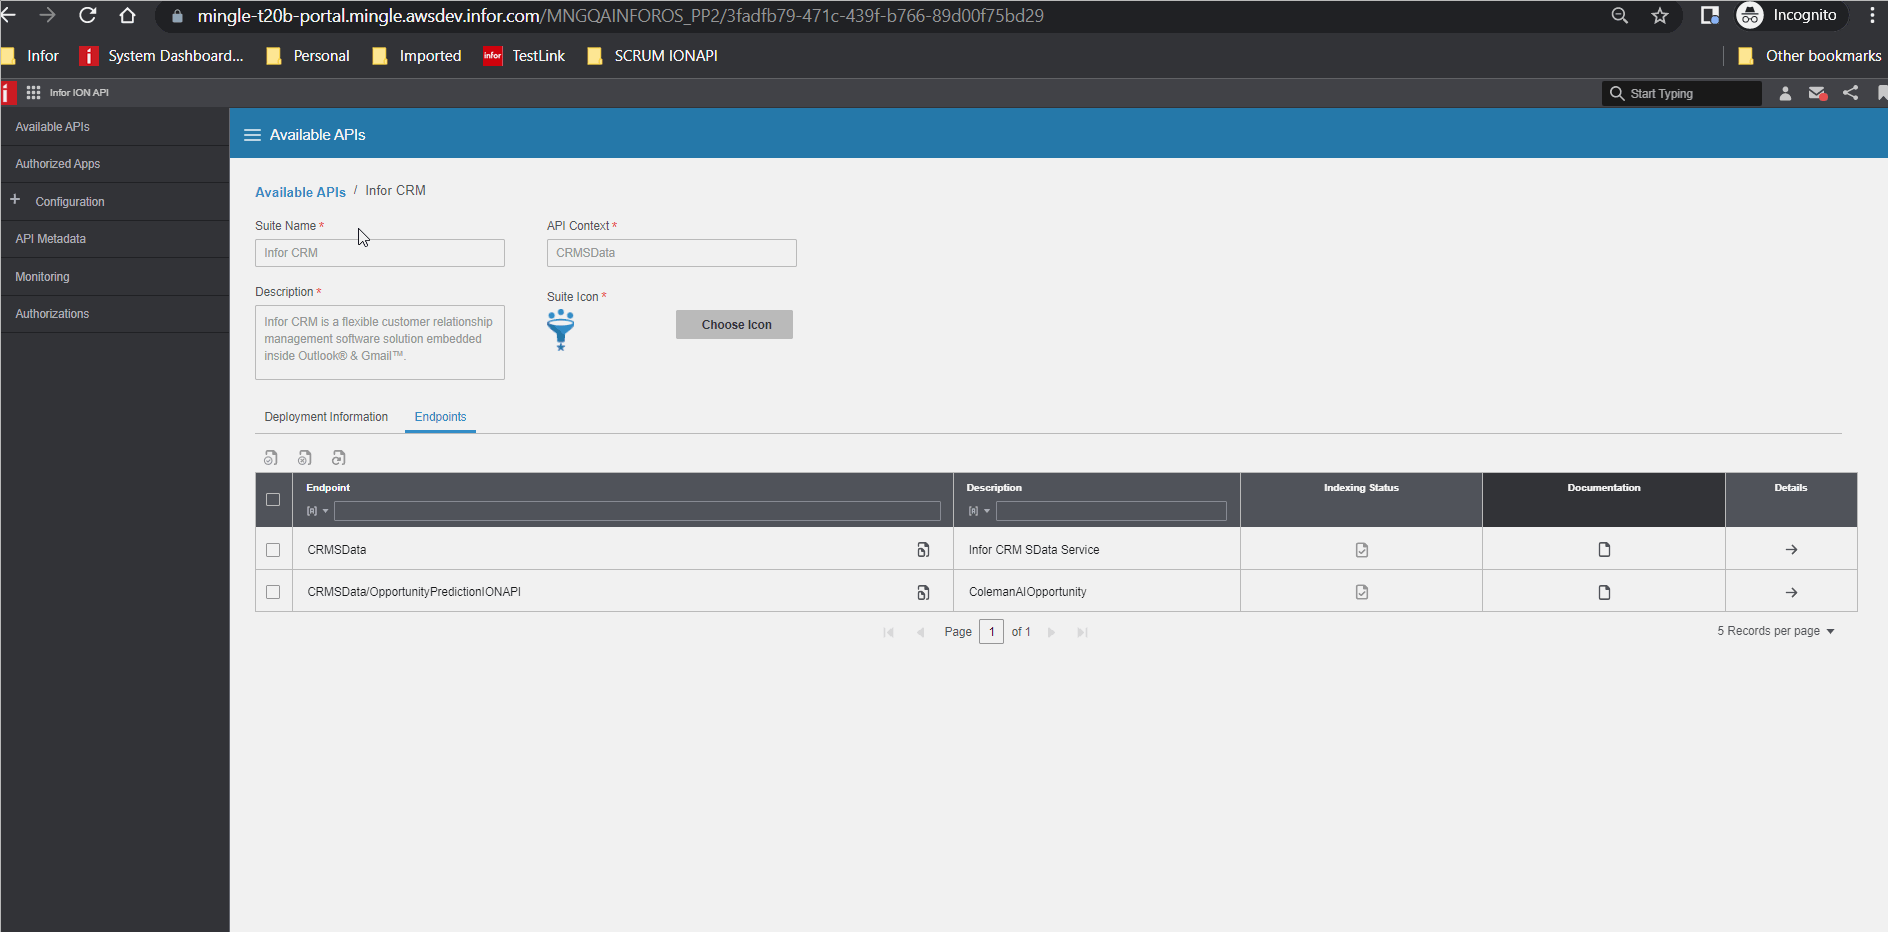Go back in browser history

8,15
